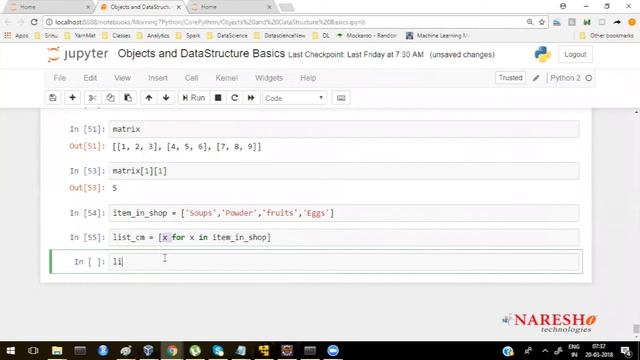Open the cell type Code dropdown
The image size is (640, 360).
[x=294, y=98]
